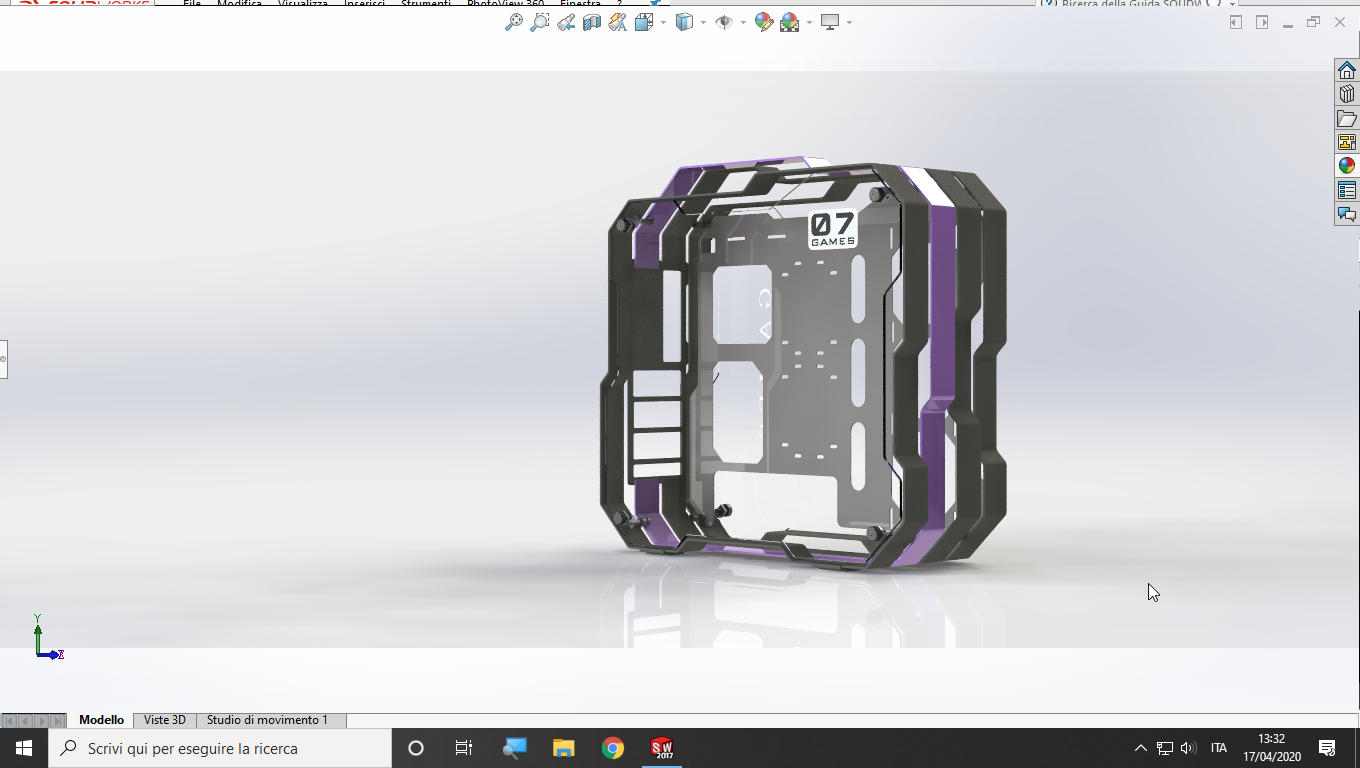Click the Previous View icon
This screenshot has height=768, width=1360.
point(566,22)
